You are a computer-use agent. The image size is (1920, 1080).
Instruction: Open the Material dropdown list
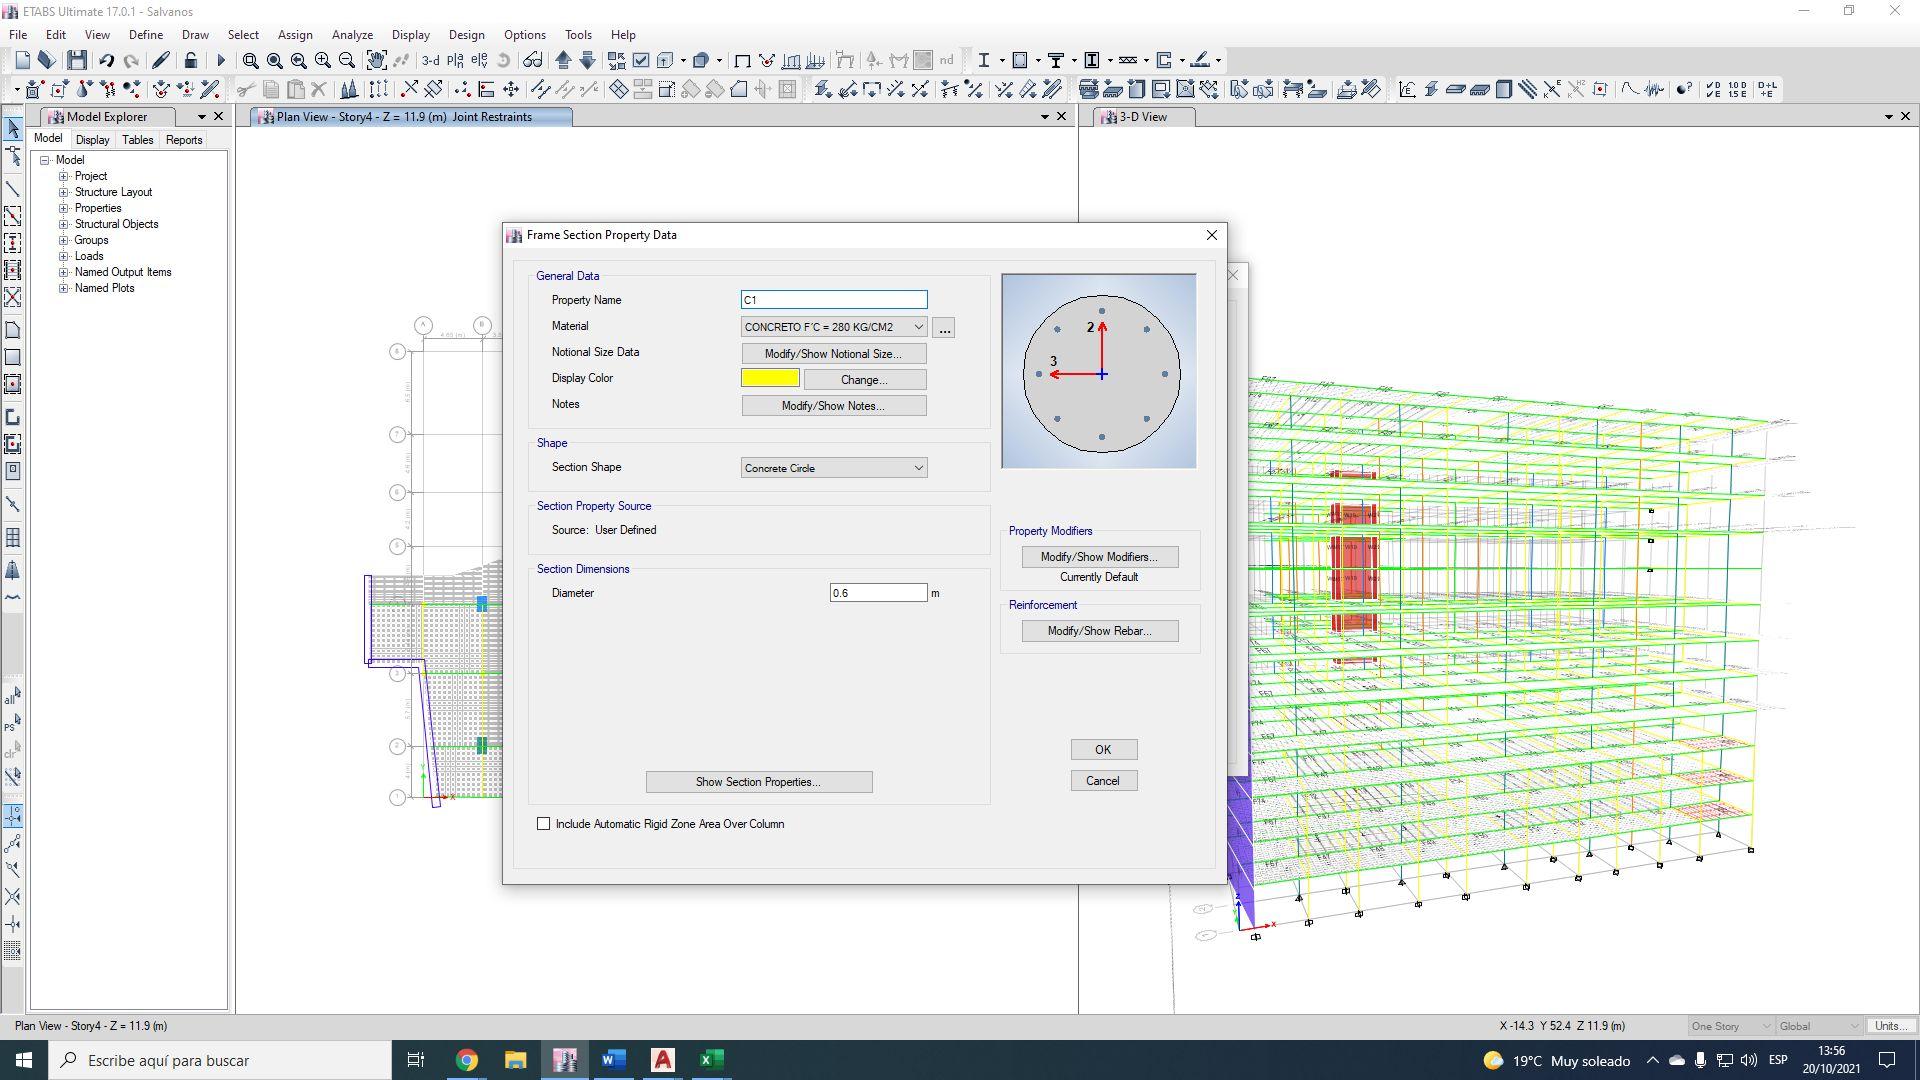tap(918, 327)
